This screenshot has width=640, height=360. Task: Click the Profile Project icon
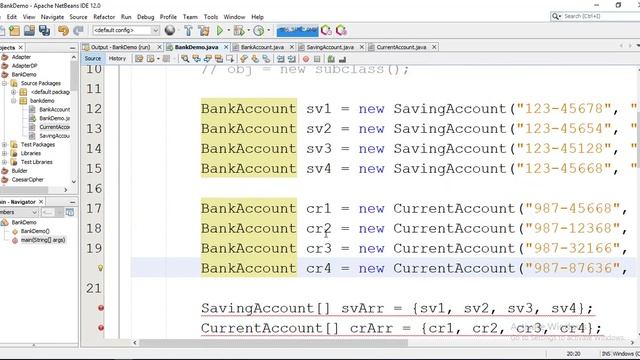tap(258, 31)
